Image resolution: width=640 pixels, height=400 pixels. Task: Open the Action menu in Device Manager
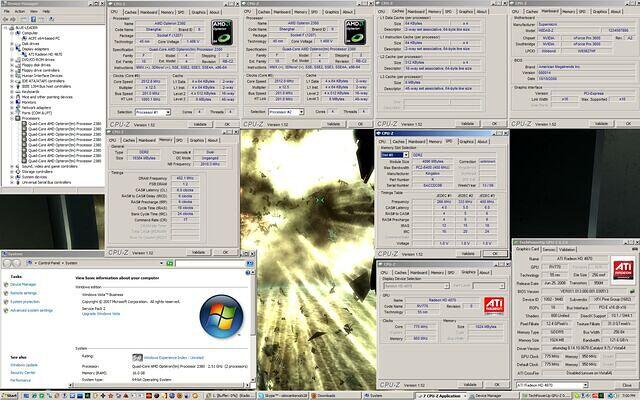[19, 12]
